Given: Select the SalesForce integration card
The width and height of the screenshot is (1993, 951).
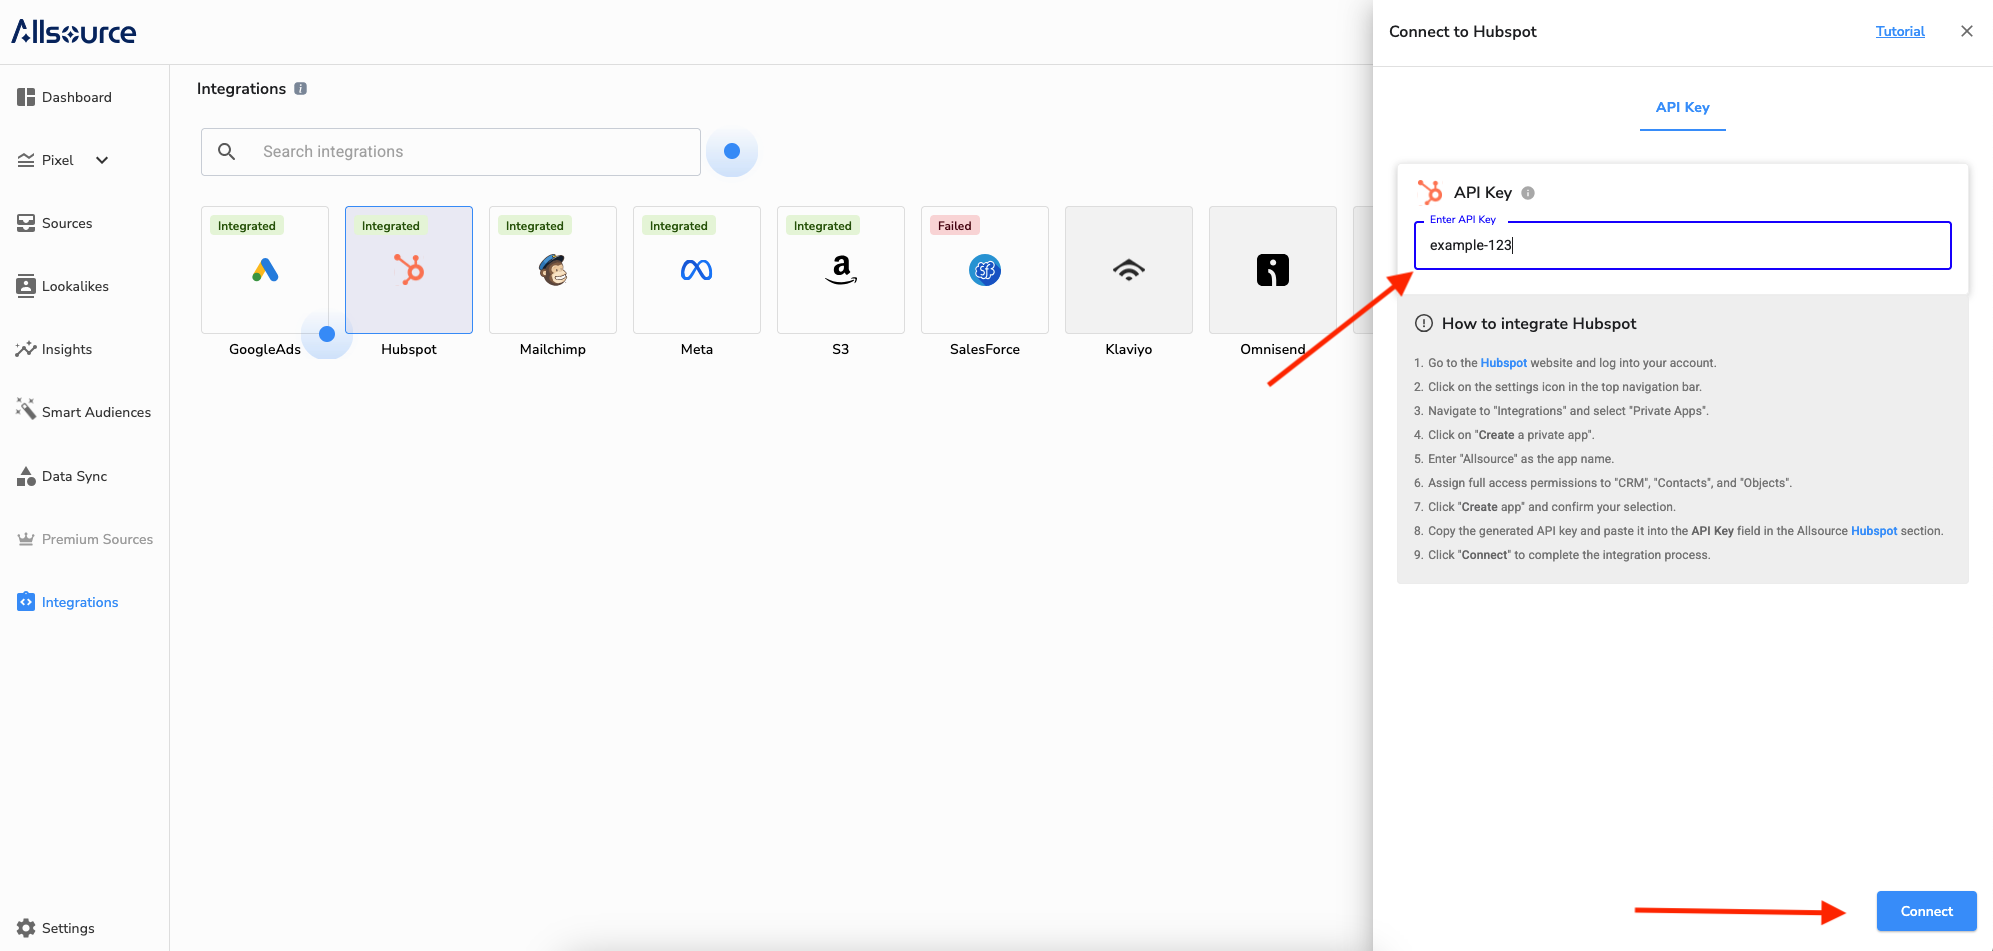Looking at the screenshot, I should click(x=985, y=270).
